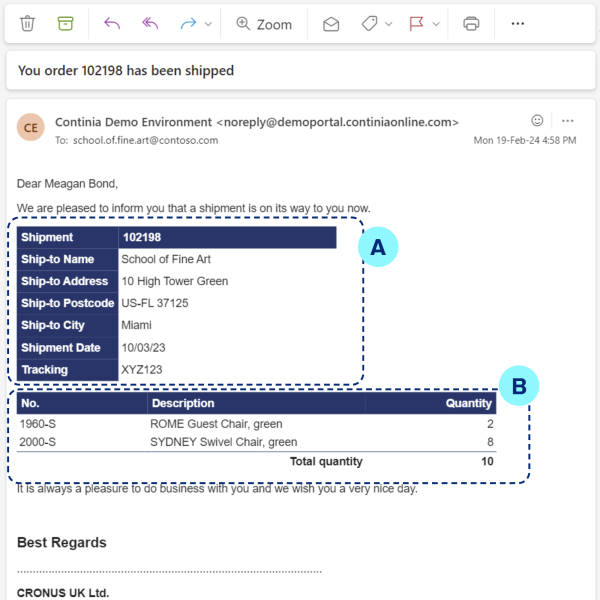This screenshot has width=600, height=600.
Task: Select shipment number 102198 in the table
Action: pyautogui.click(x=142, y=237)
